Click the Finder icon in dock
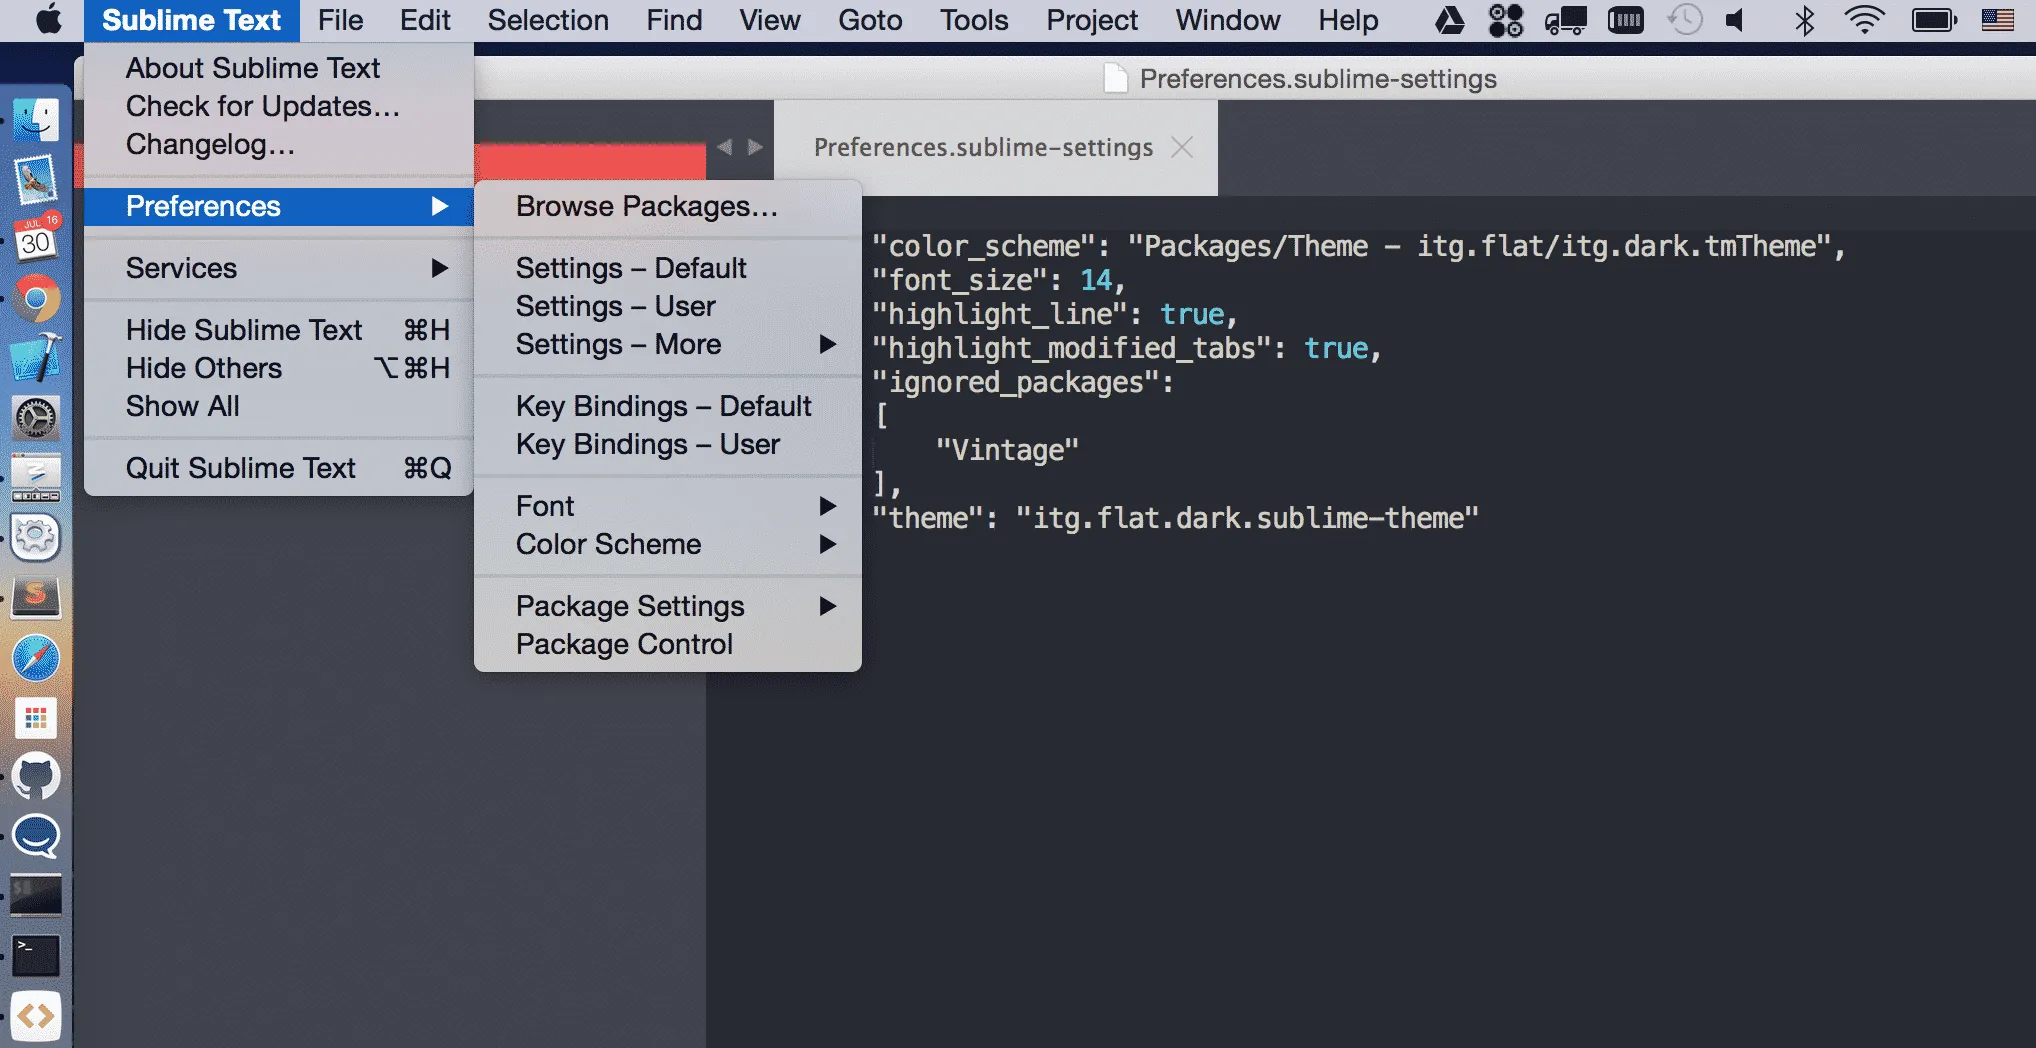Image resolution: width=2036 pixels, height=1048 pixels. 36,120
